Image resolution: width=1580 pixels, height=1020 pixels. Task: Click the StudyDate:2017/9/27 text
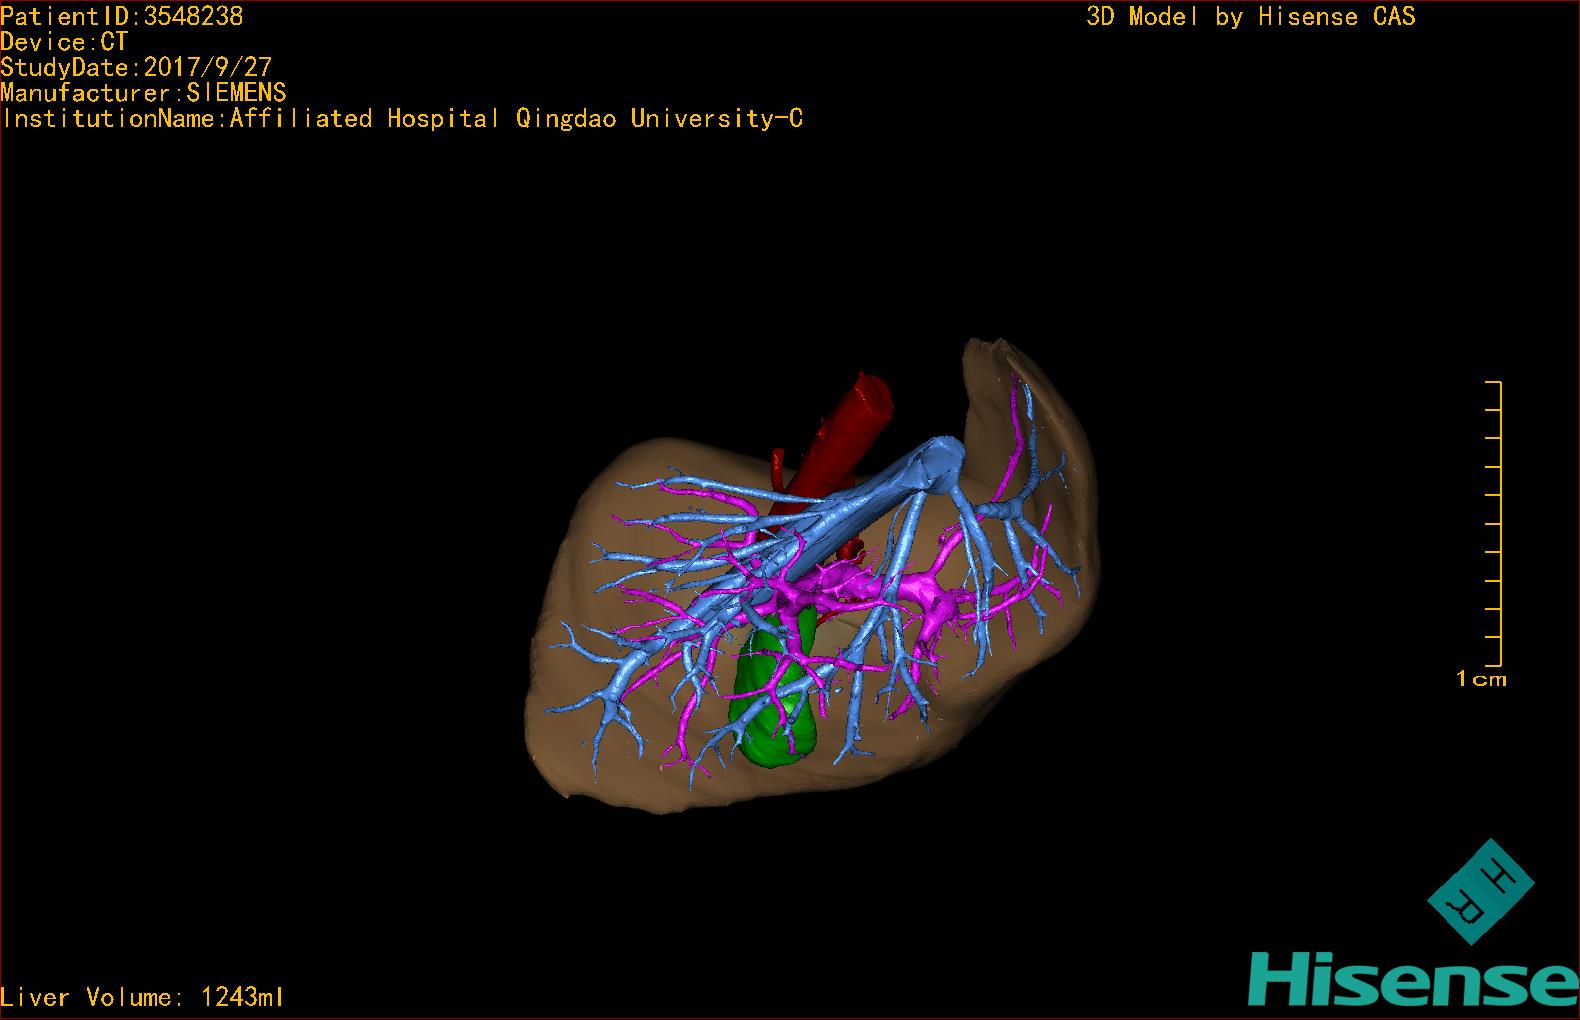[x=136, y=67]
